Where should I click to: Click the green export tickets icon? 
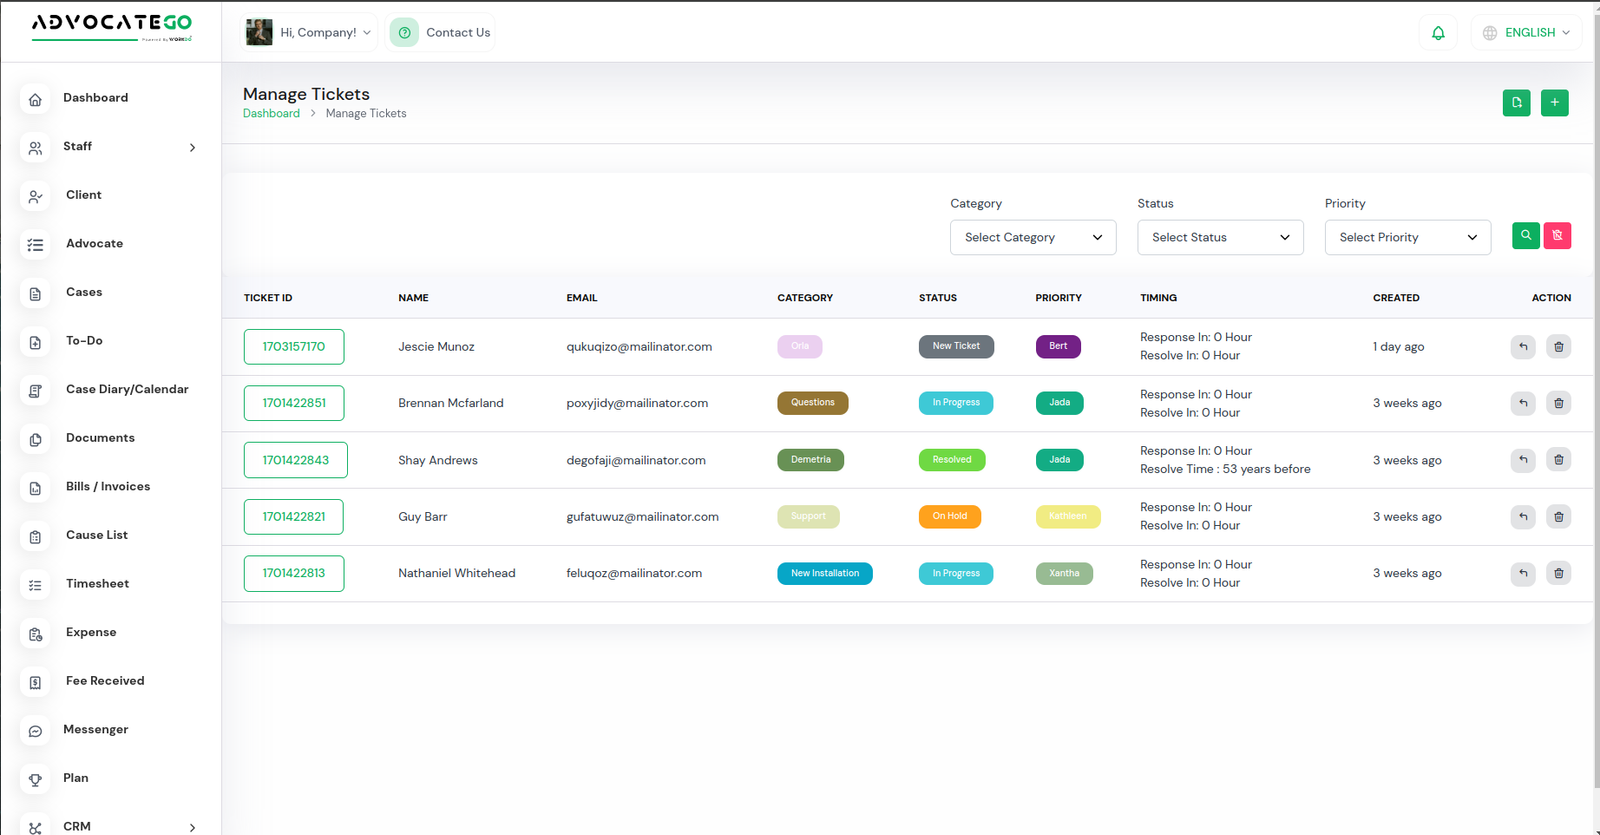1516,103
